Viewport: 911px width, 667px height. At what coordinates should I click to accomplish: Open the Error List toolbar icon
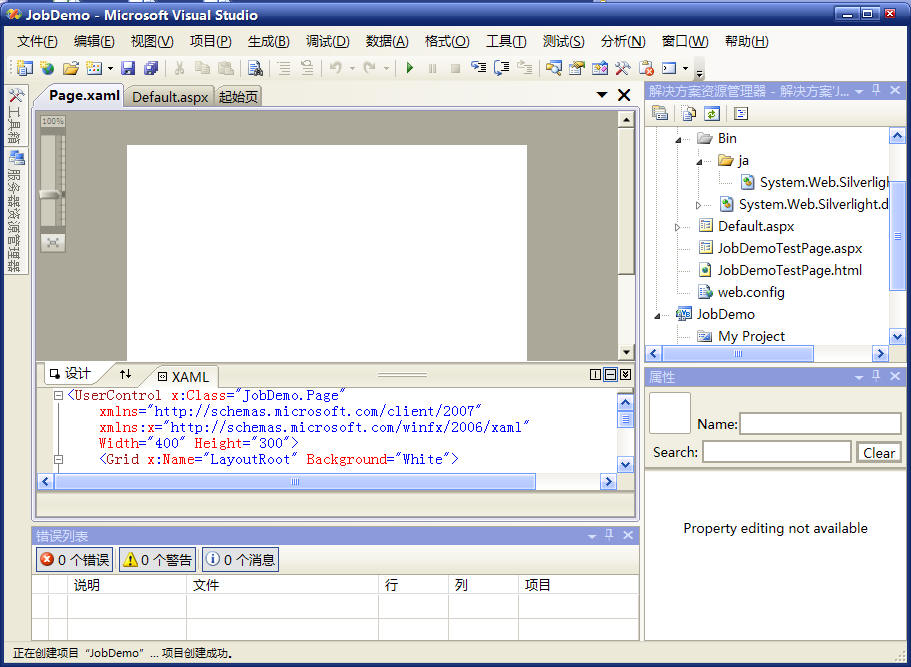646,68
